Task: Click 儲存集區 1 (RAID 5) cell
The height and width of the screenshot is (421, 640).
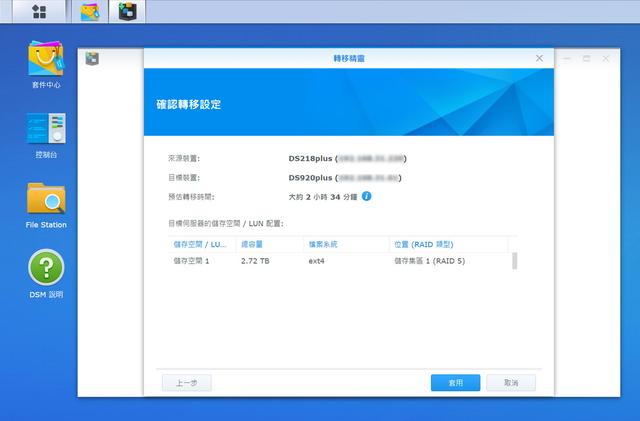Action: 429,261
